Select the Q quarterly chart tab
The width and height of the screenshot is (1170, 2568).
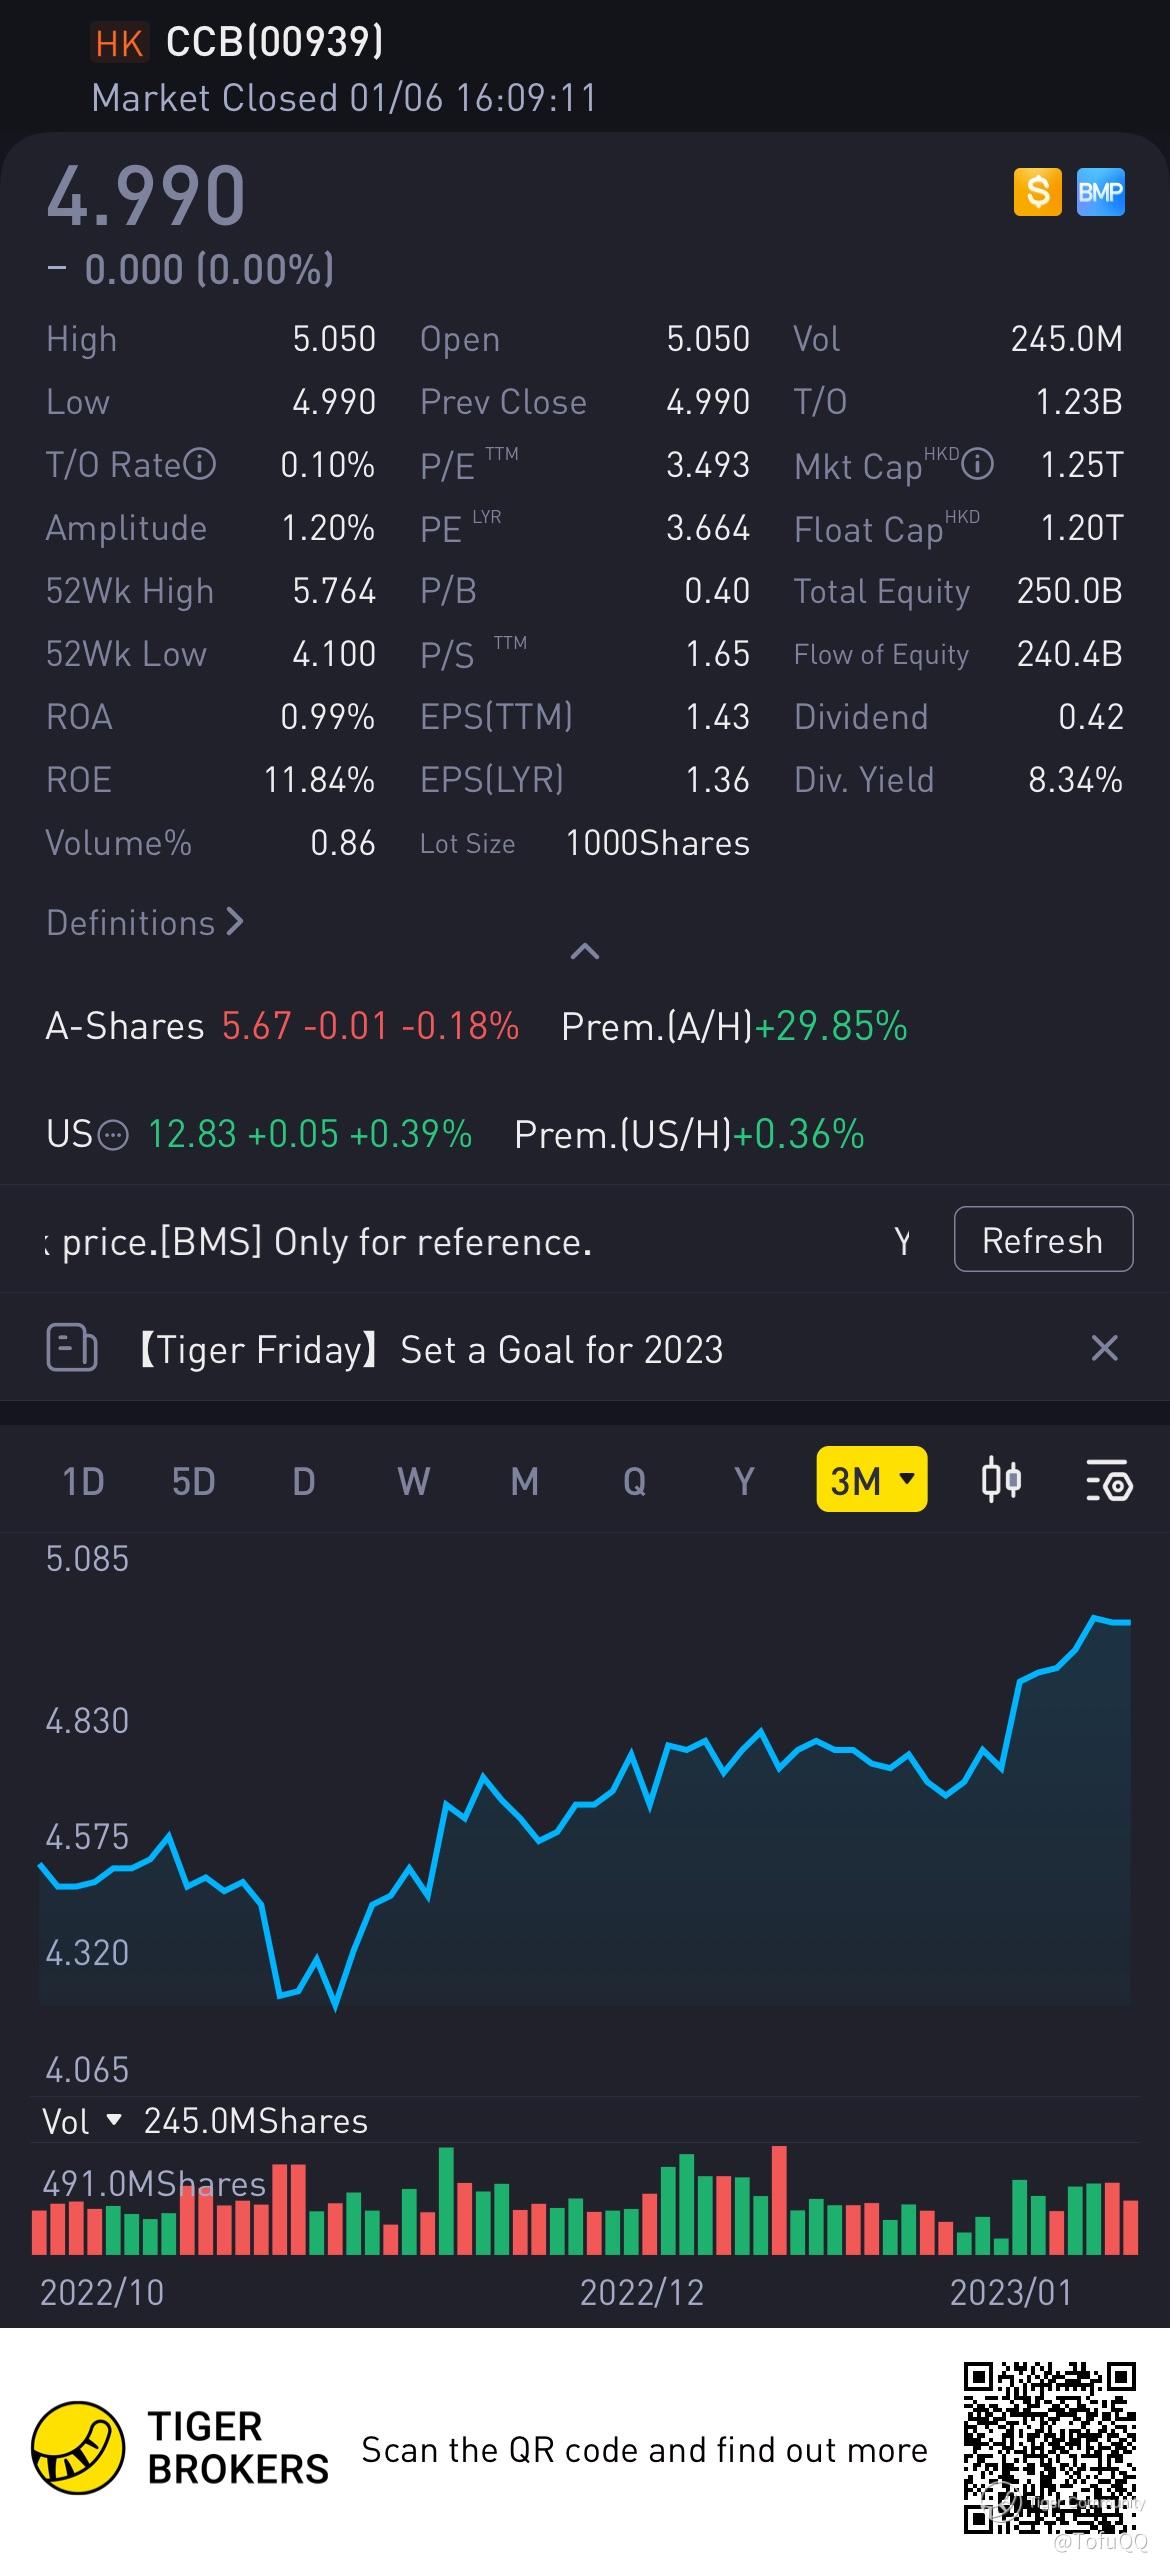pyautogui.click(x=634, y=1481)
